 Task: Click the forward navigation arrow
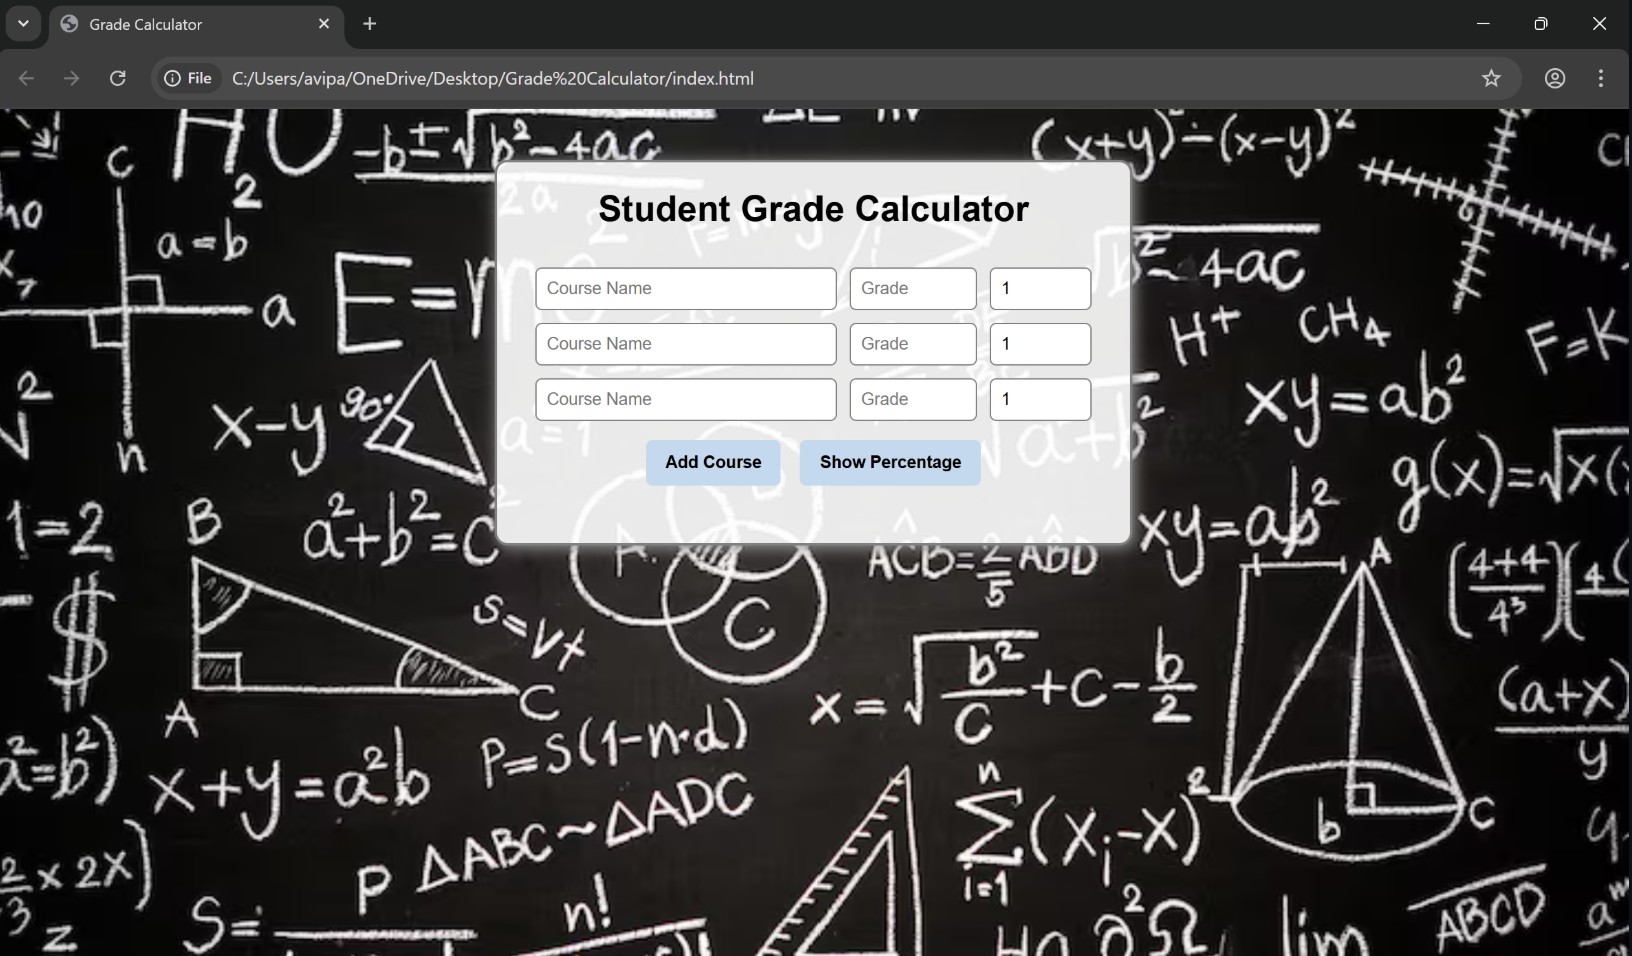71,78
